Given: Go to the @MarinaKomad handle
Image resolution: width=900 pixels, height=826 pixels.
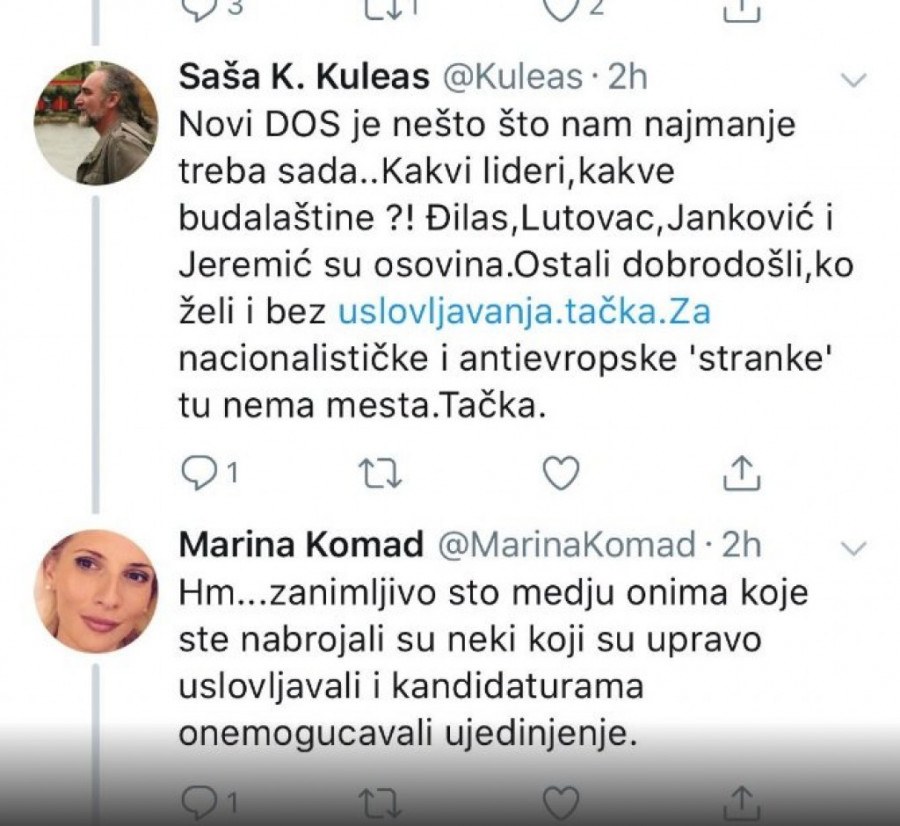Looking at the screenshot, I should (568, 544).
